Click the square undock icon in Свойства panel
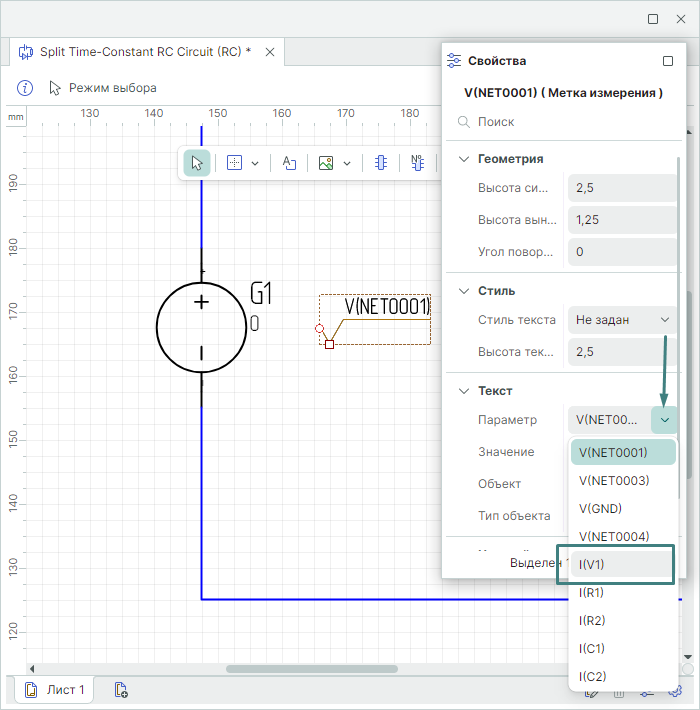This screenshot has height=710, width=700. [x=668, y=61]
